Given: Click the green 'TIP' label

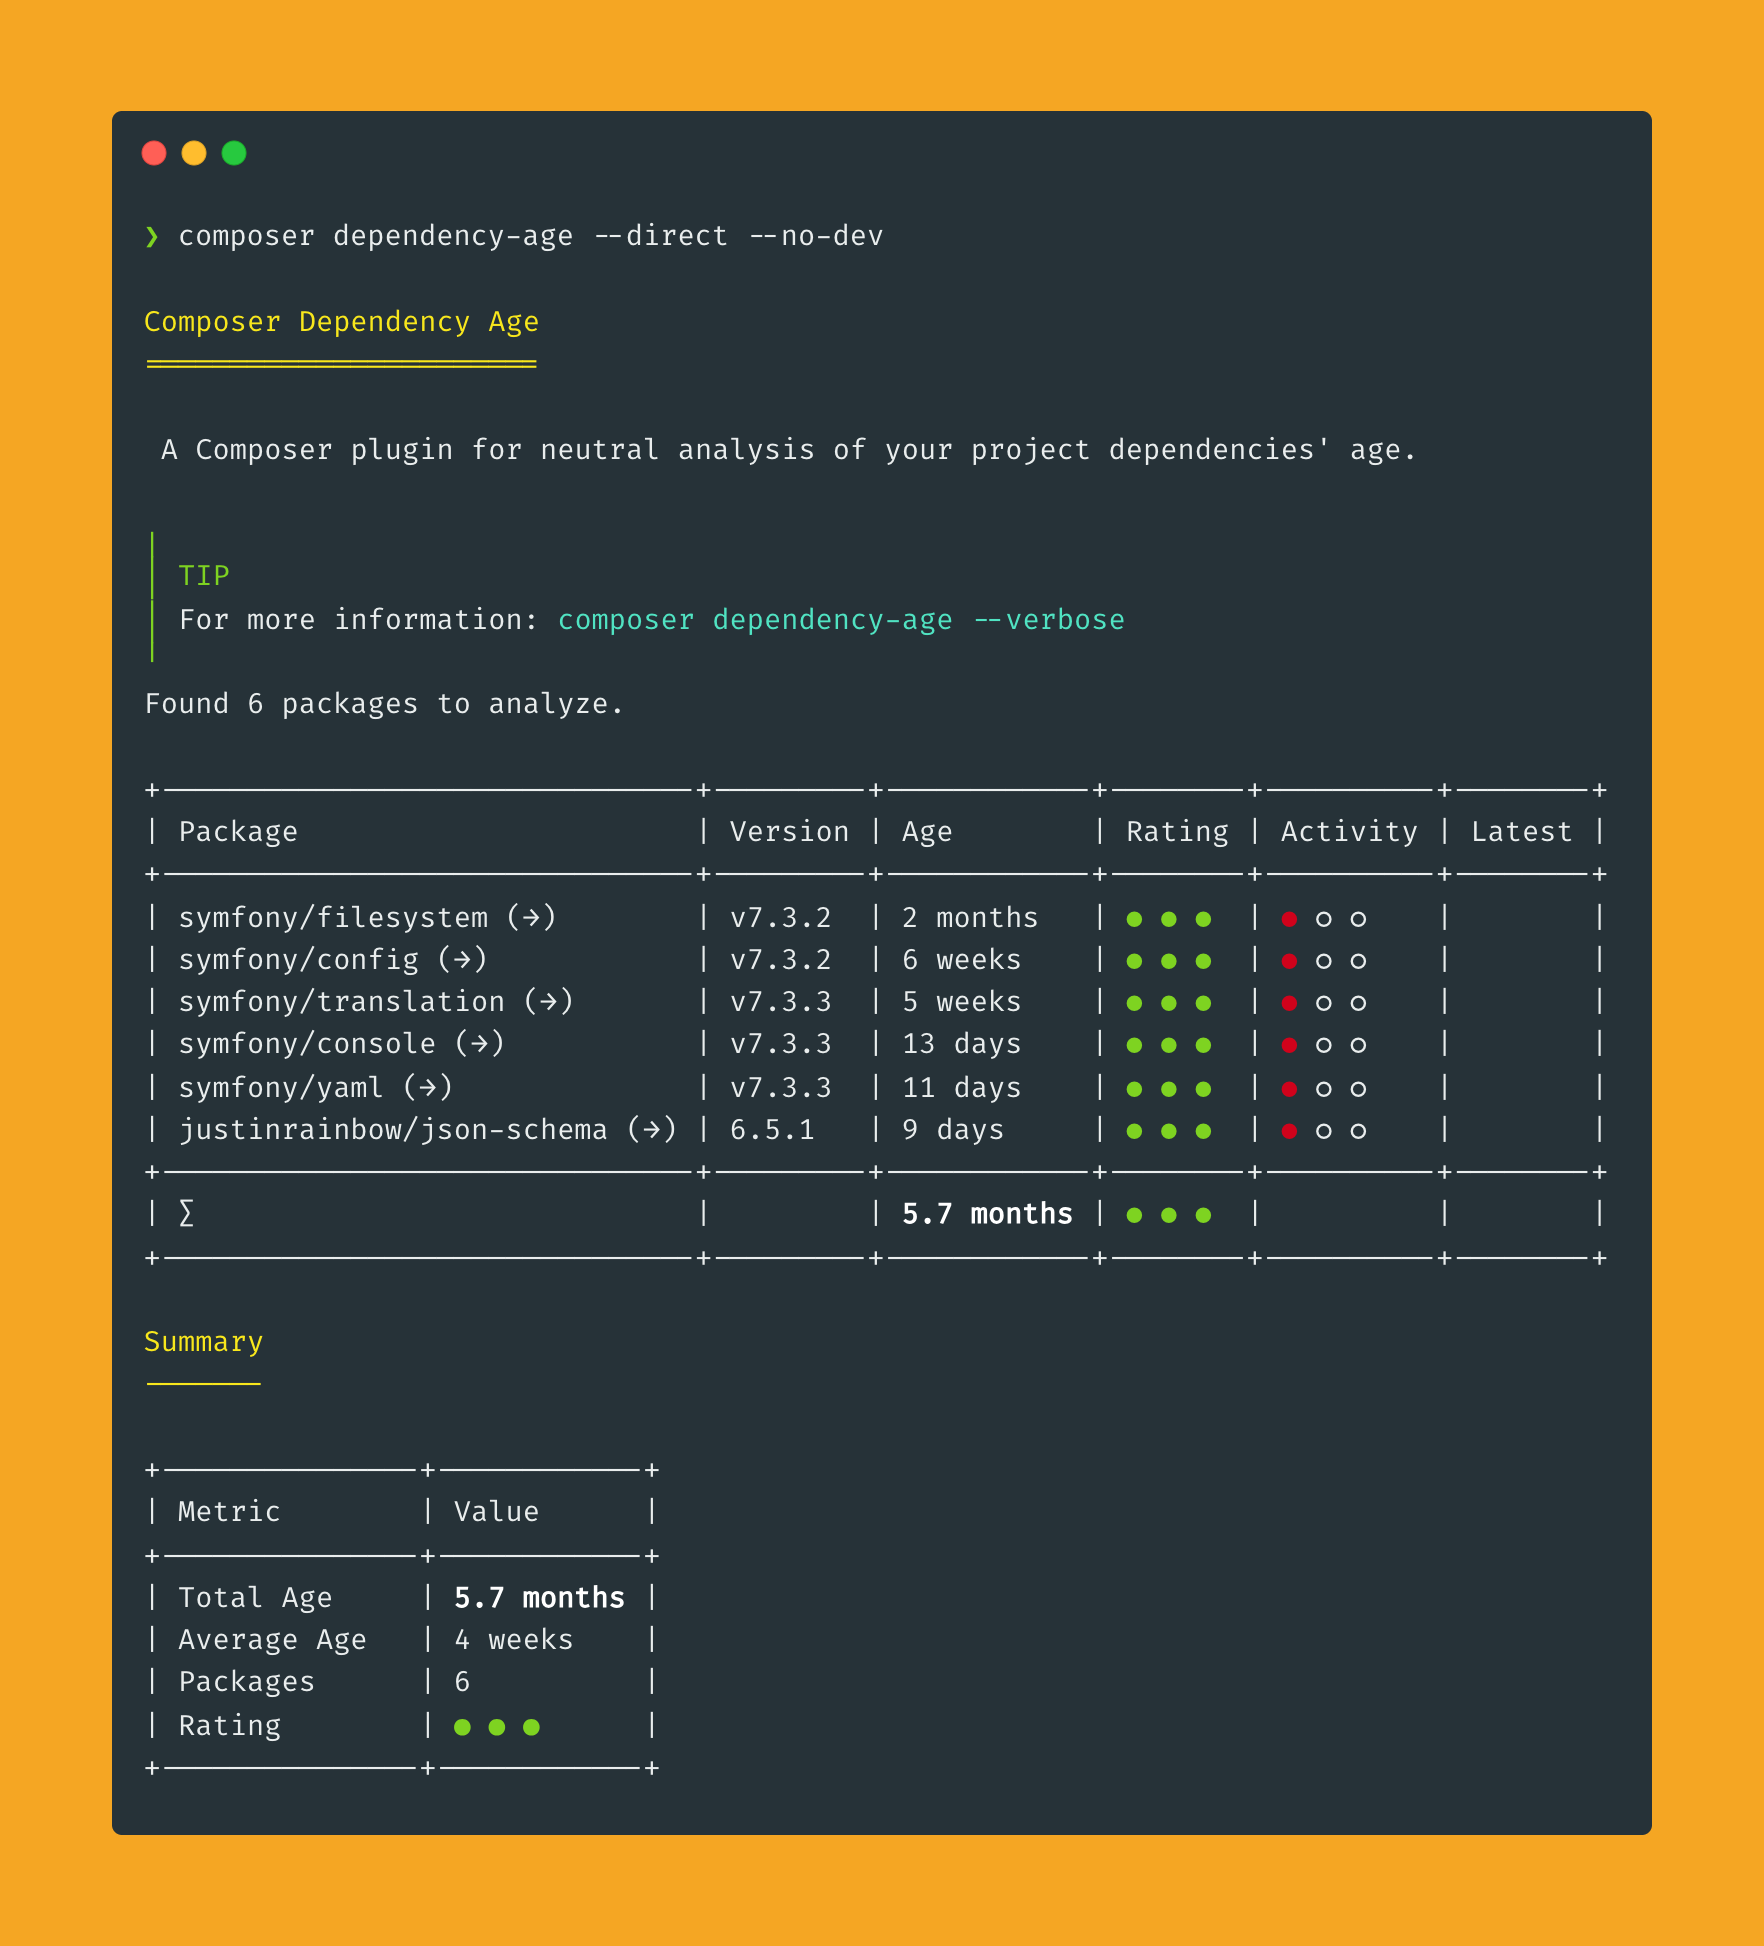Looking at the screenshot, I should (x=204, y=575).
